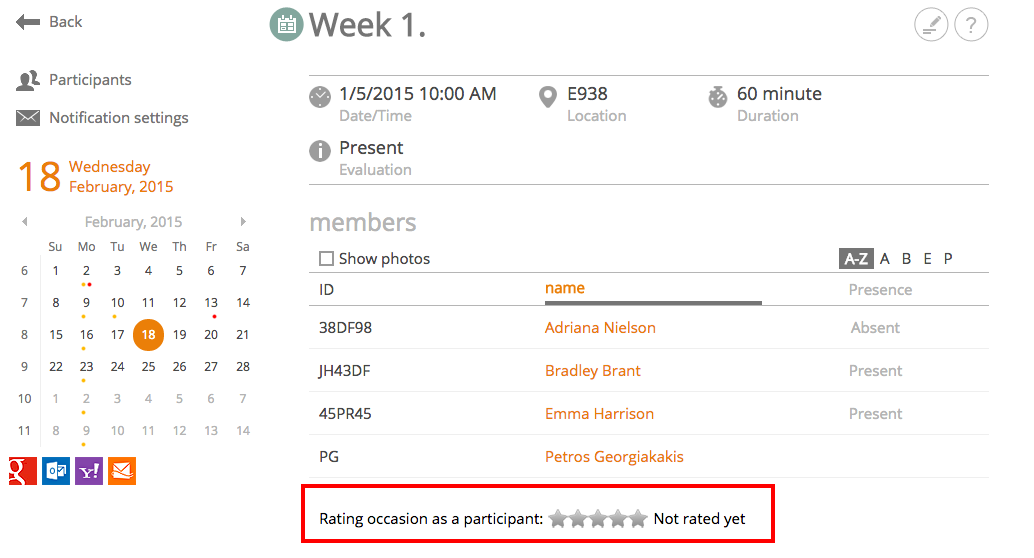
Task: Rate the occasion with five stars
Action: [x=638, y=519]
